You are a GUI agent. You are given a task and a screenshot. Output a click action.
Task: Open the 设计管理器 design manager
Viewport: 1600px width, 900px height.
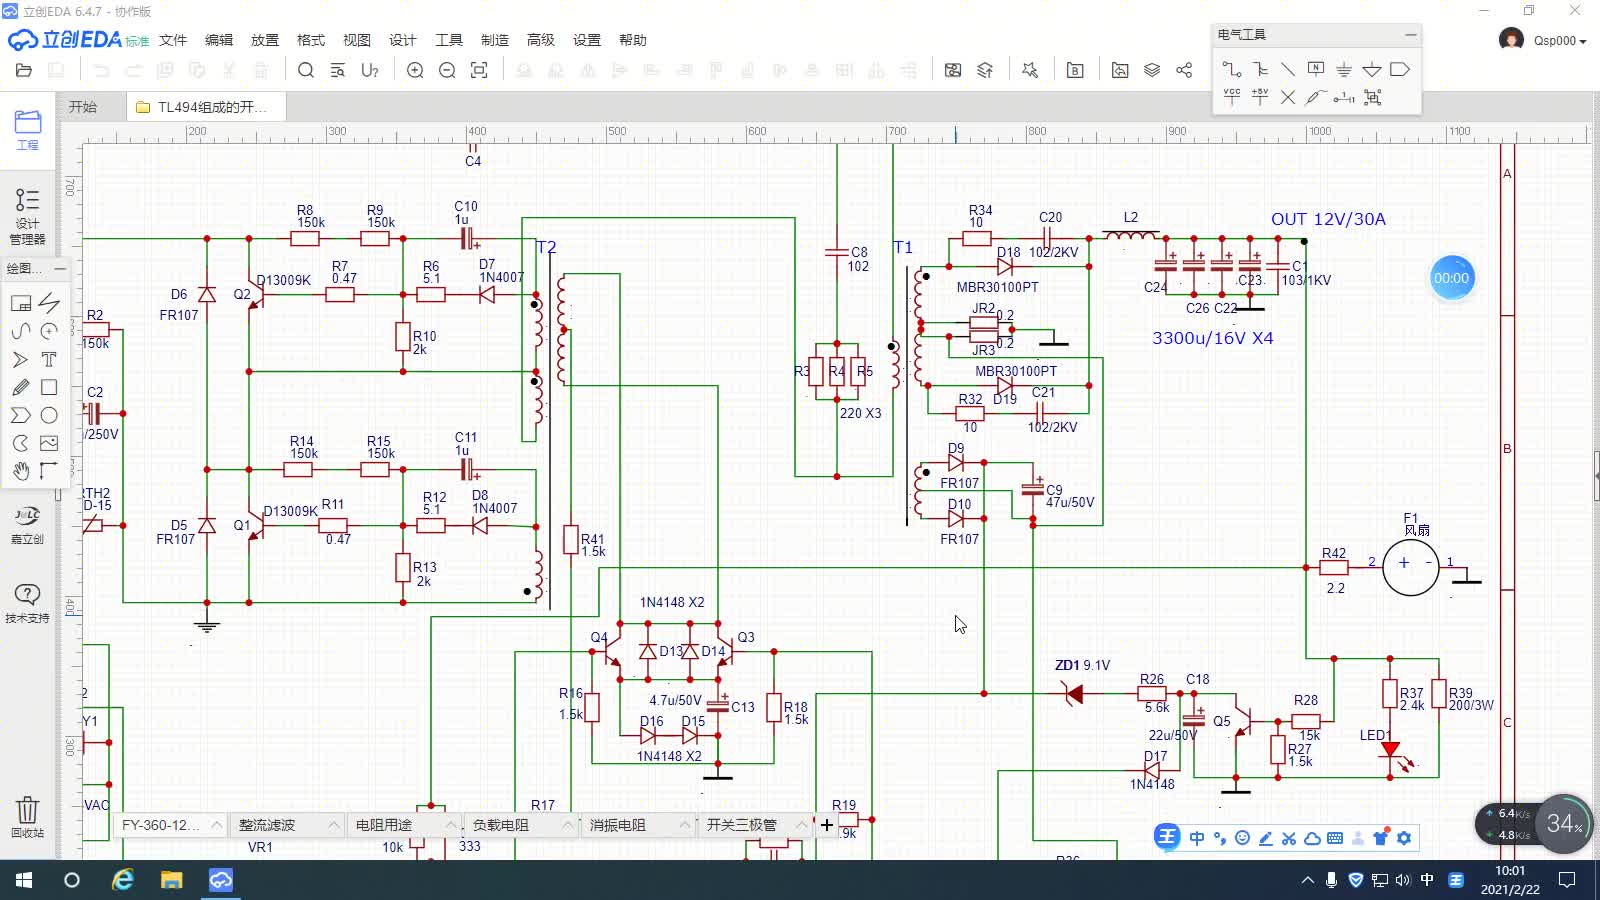click(27, 216)
